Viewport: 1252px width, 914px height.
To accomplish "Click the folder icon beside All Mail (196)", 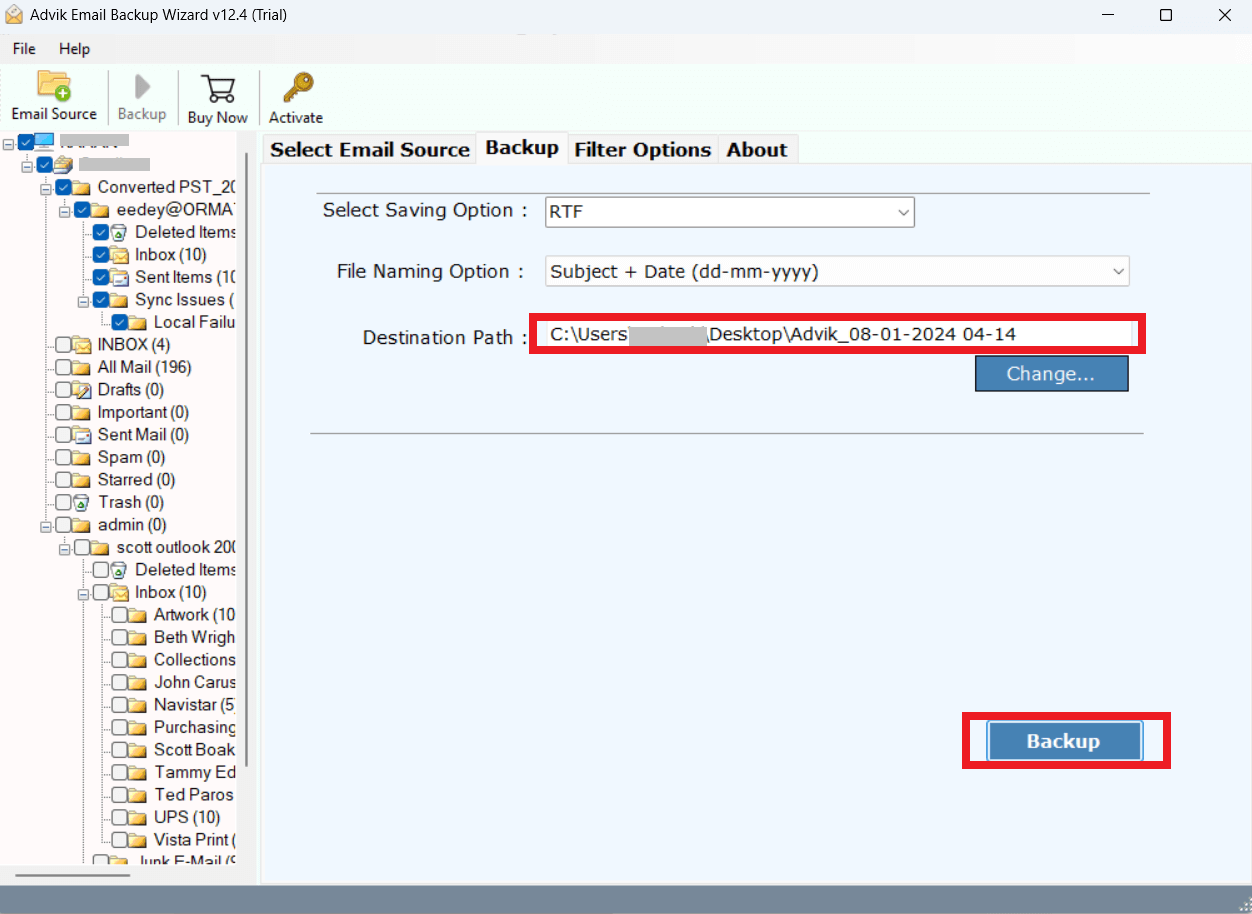I will pyautogui.click(x=82, y=367).
